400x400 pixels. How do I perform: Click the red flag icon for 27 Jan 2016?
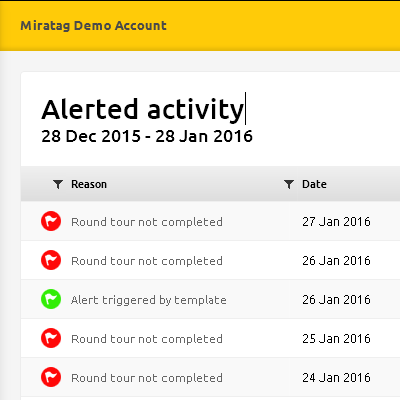click(51, 221)
